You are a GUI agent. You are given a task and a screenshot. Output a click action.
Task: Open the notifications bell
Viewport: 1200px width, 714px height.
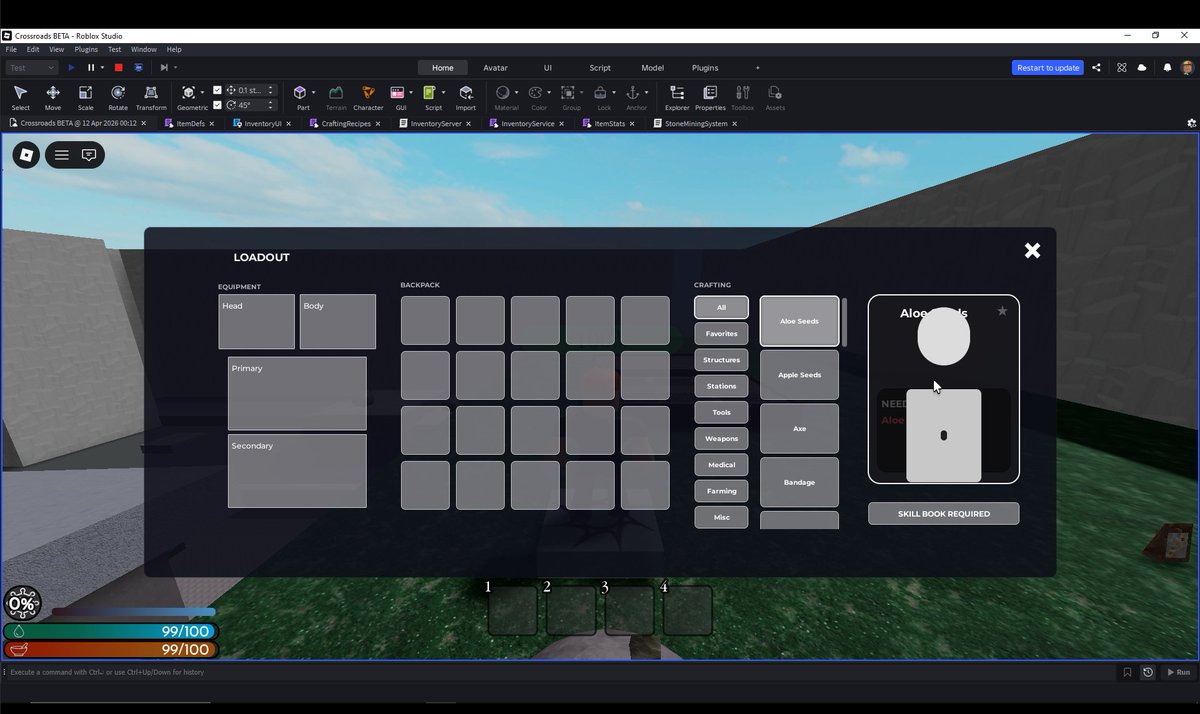pyautogui.click(x=1167, y=68)
